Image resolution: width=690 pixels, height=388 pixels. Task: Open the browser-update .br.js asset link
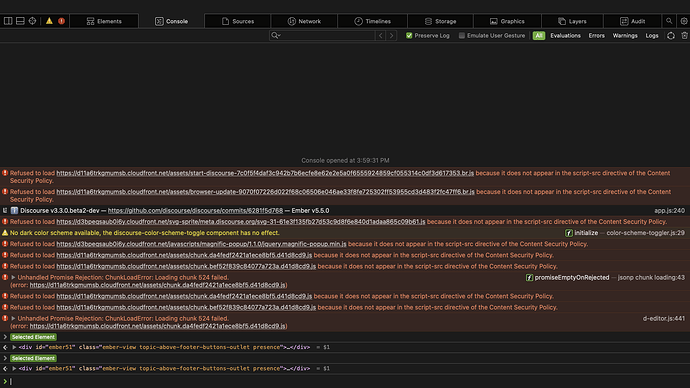tap(265, 192)
